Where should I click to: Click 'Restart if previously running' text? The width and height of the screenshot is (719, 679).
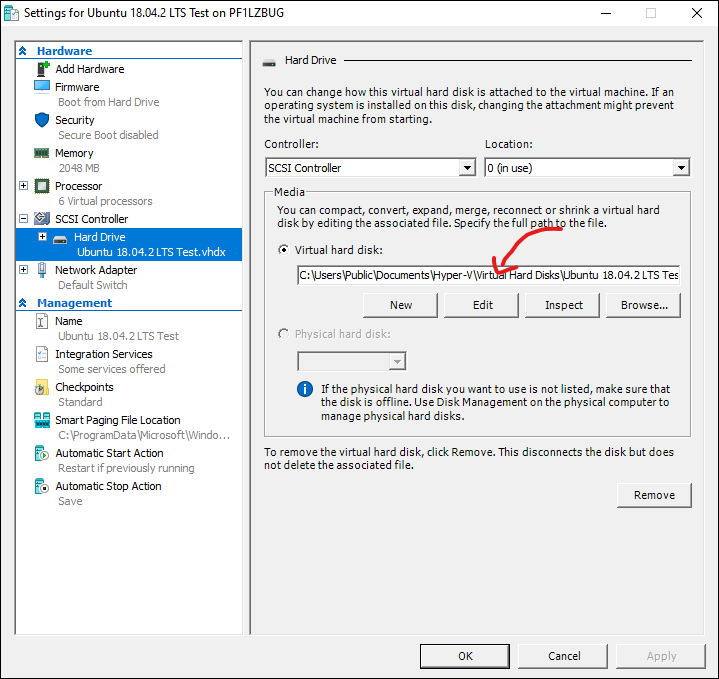(x=126, y=468)
